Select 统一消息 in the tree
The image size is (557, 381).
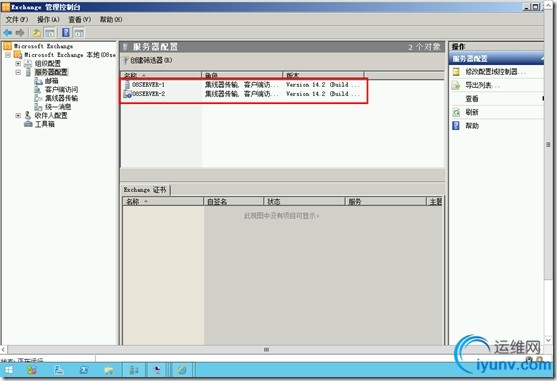(58, 107)
